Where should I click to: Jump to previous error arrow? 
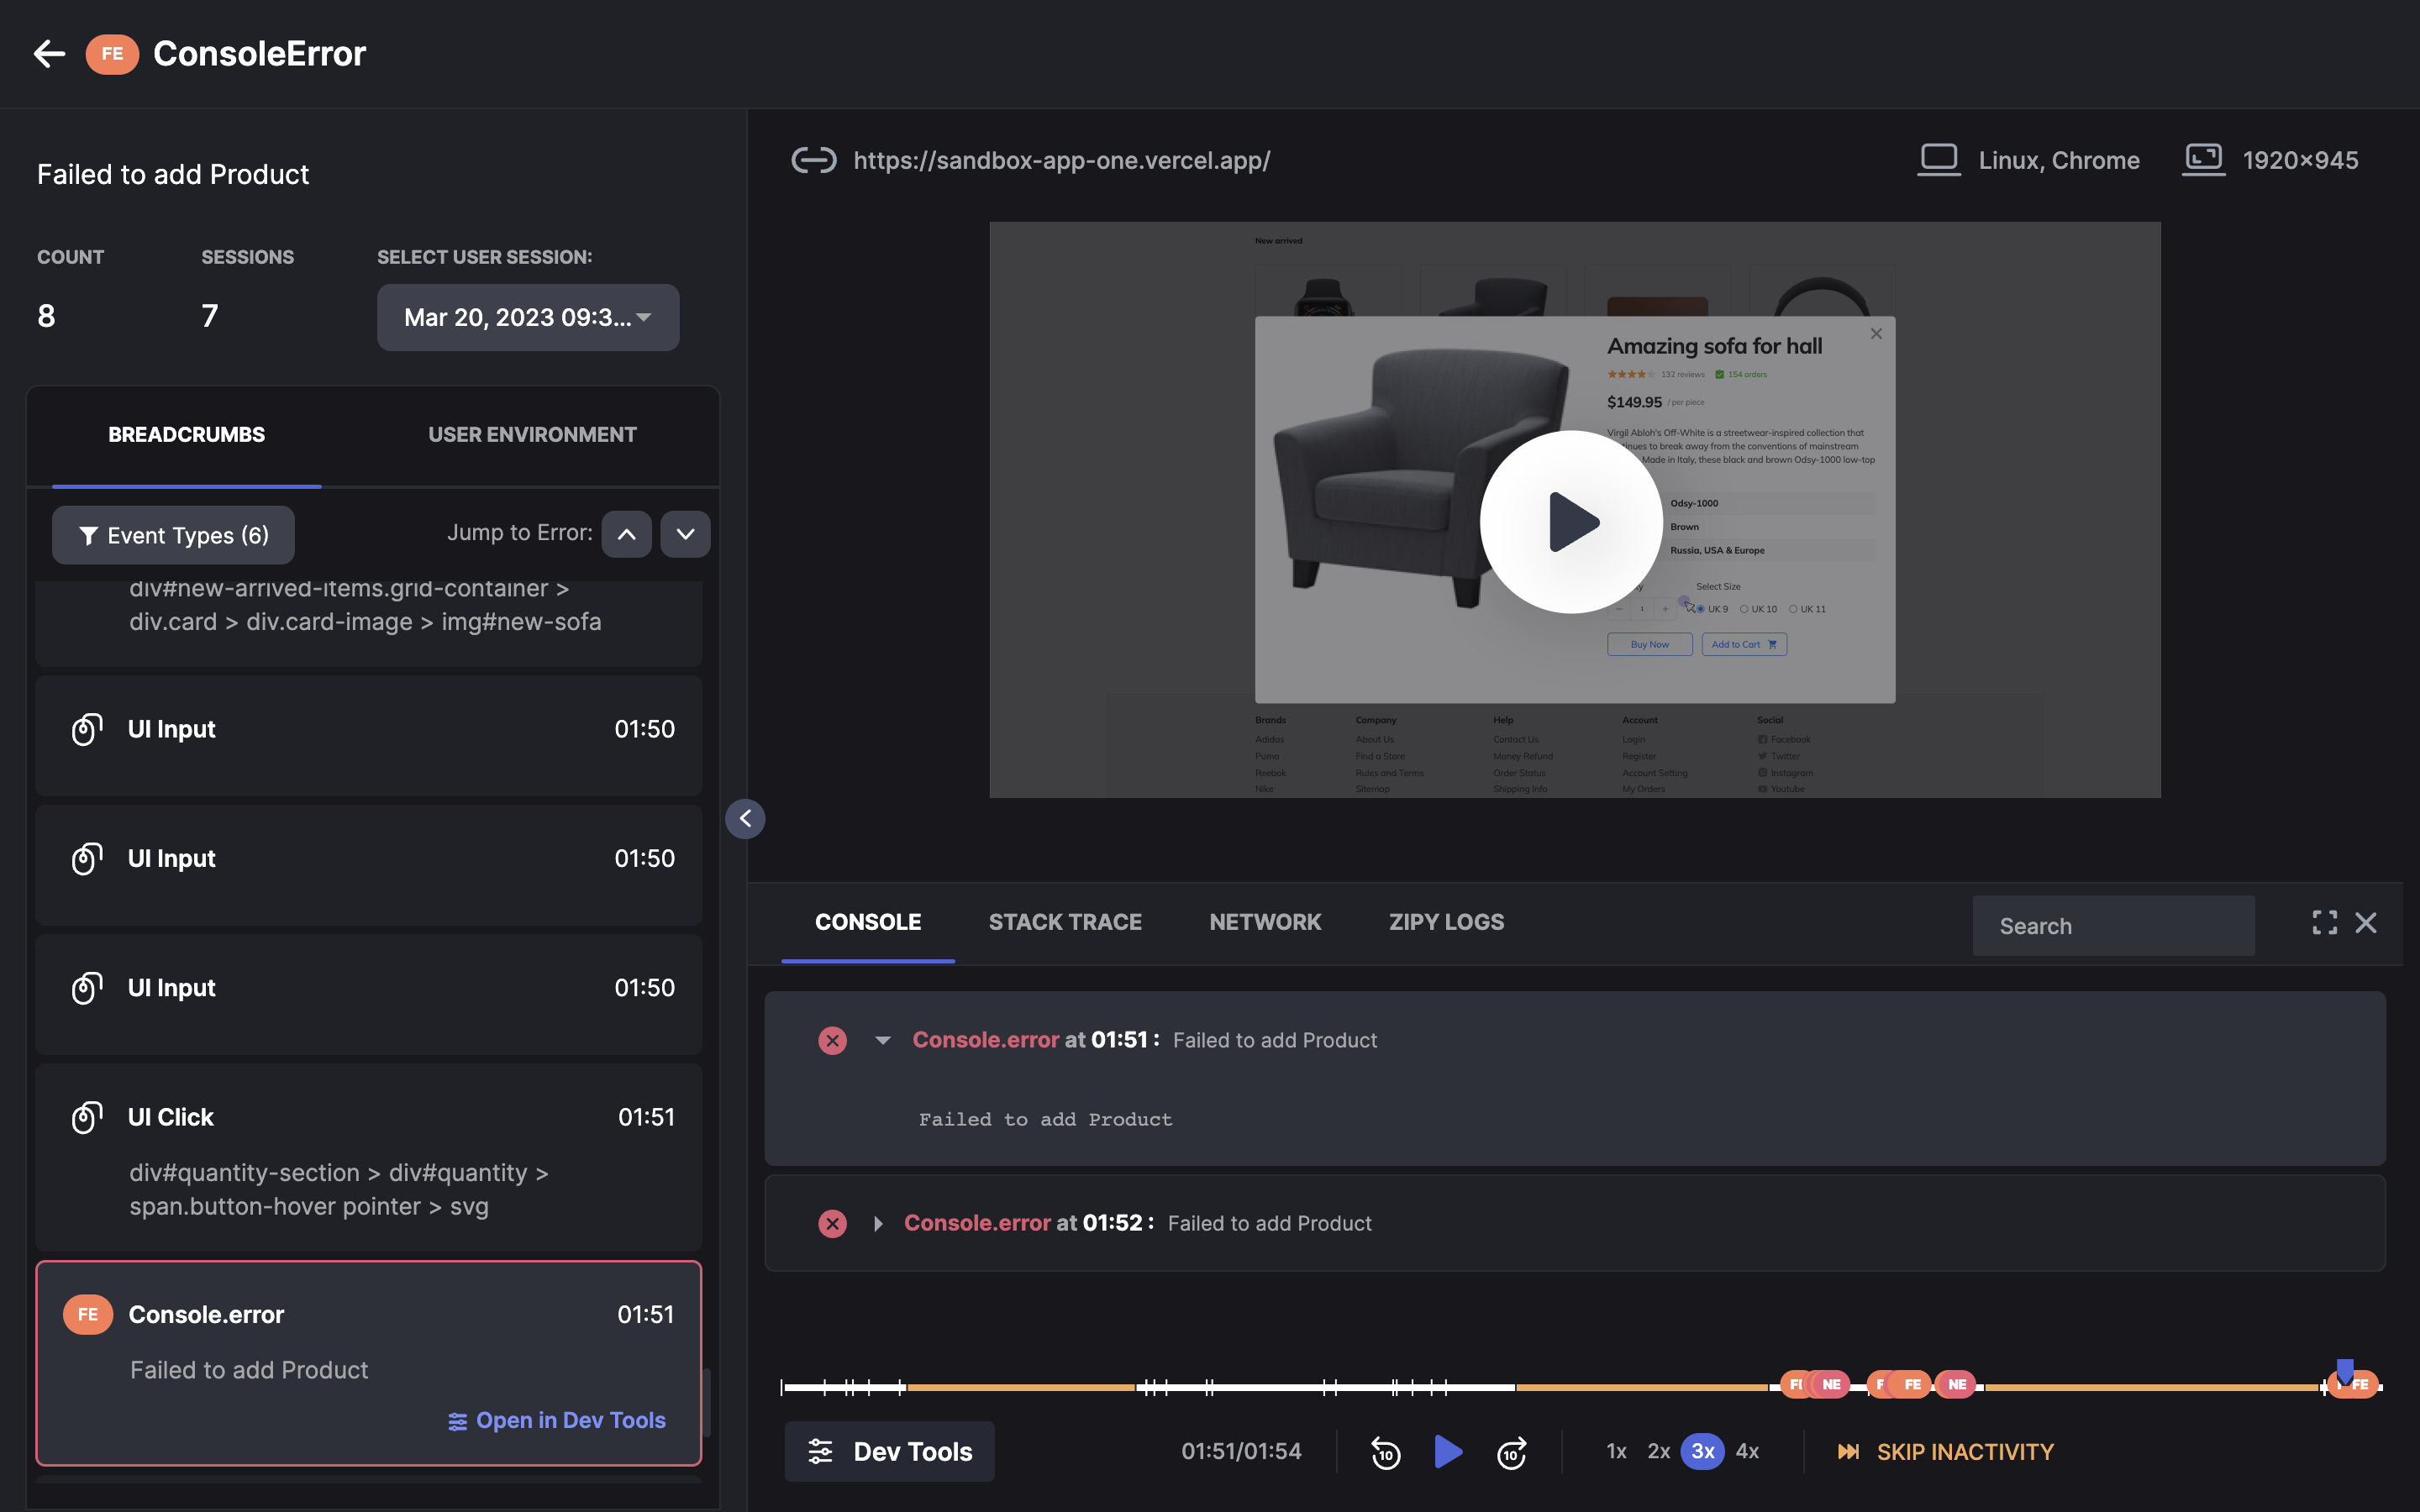[x=627, y=534]
